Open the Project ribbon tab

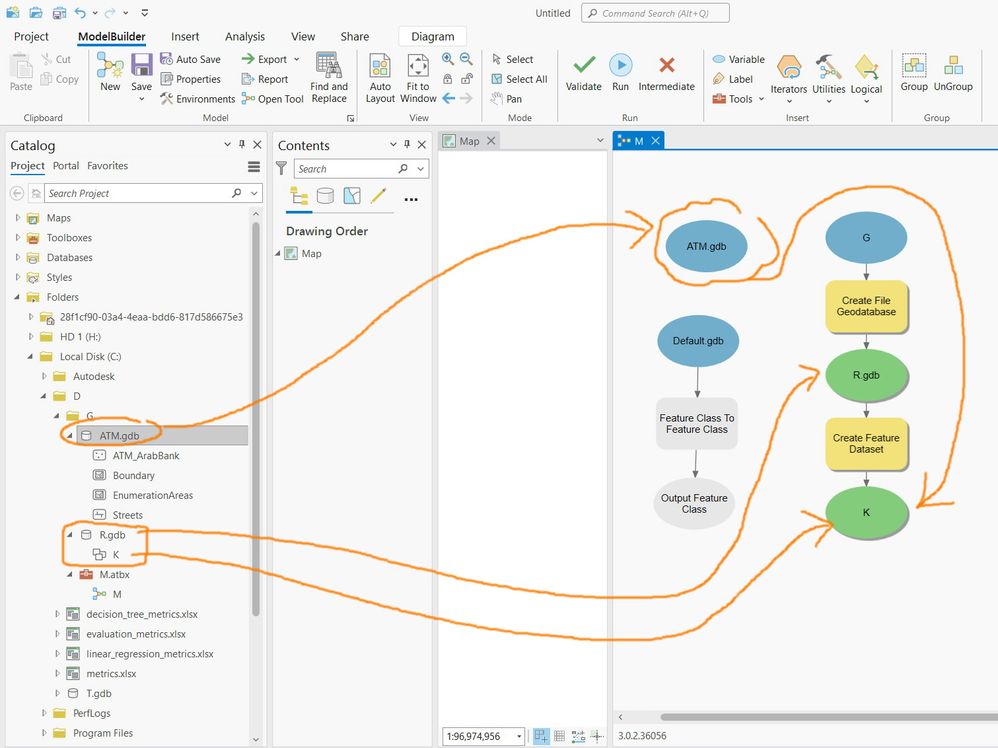point(31,36)
